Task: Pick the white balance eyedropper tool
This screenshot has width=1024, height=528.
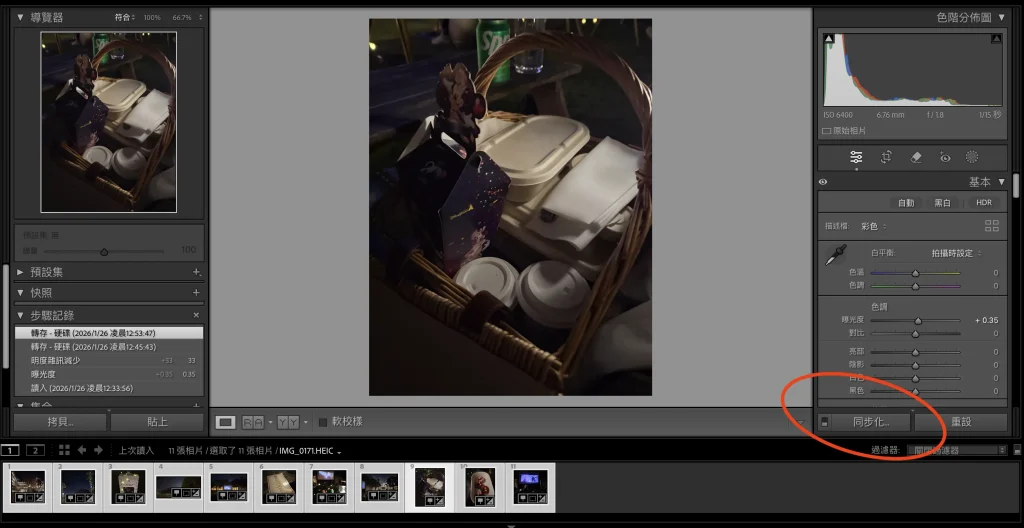Action: pyautogui.click(x=834, y=257)
